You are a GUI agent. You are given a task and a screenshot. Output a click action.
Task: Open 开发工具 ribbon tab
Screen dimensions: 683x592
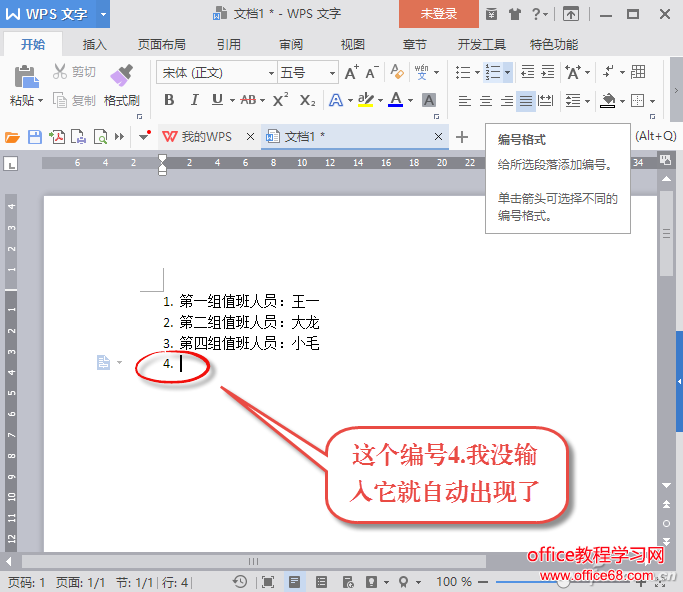tap(481, 44)
